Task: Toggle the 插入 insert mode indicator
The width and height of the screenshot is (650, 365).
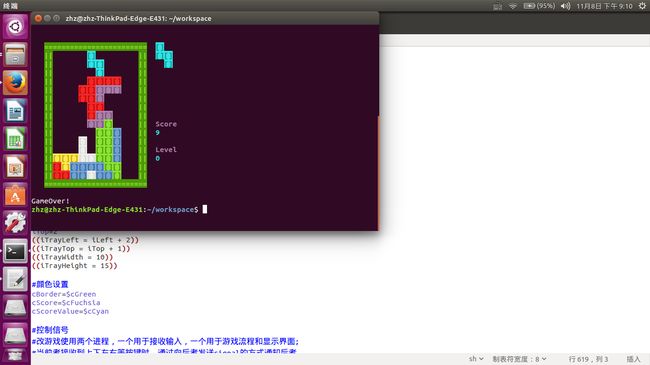Action: (633, 359)
